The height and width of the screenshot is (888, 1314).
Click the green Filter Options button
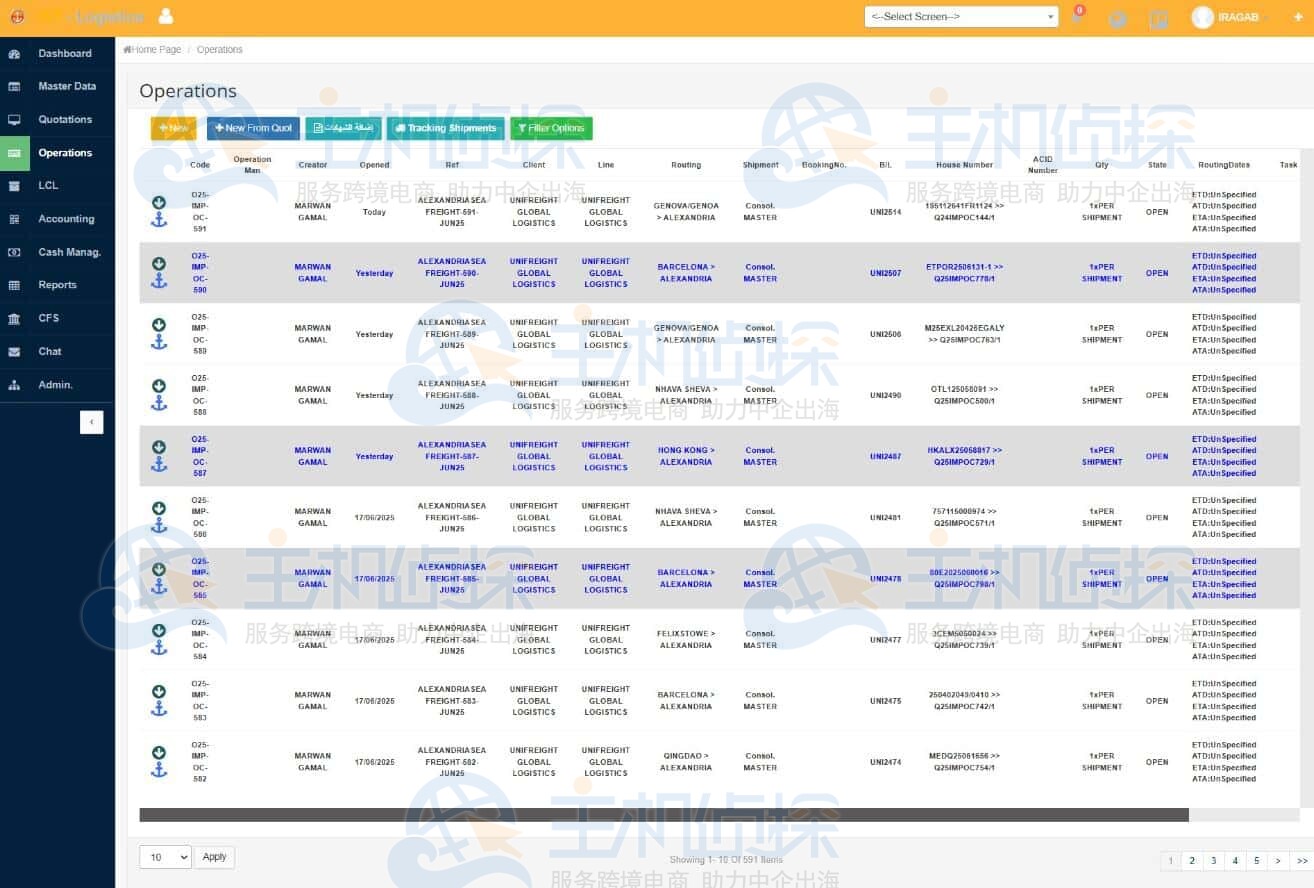point(551,129)
